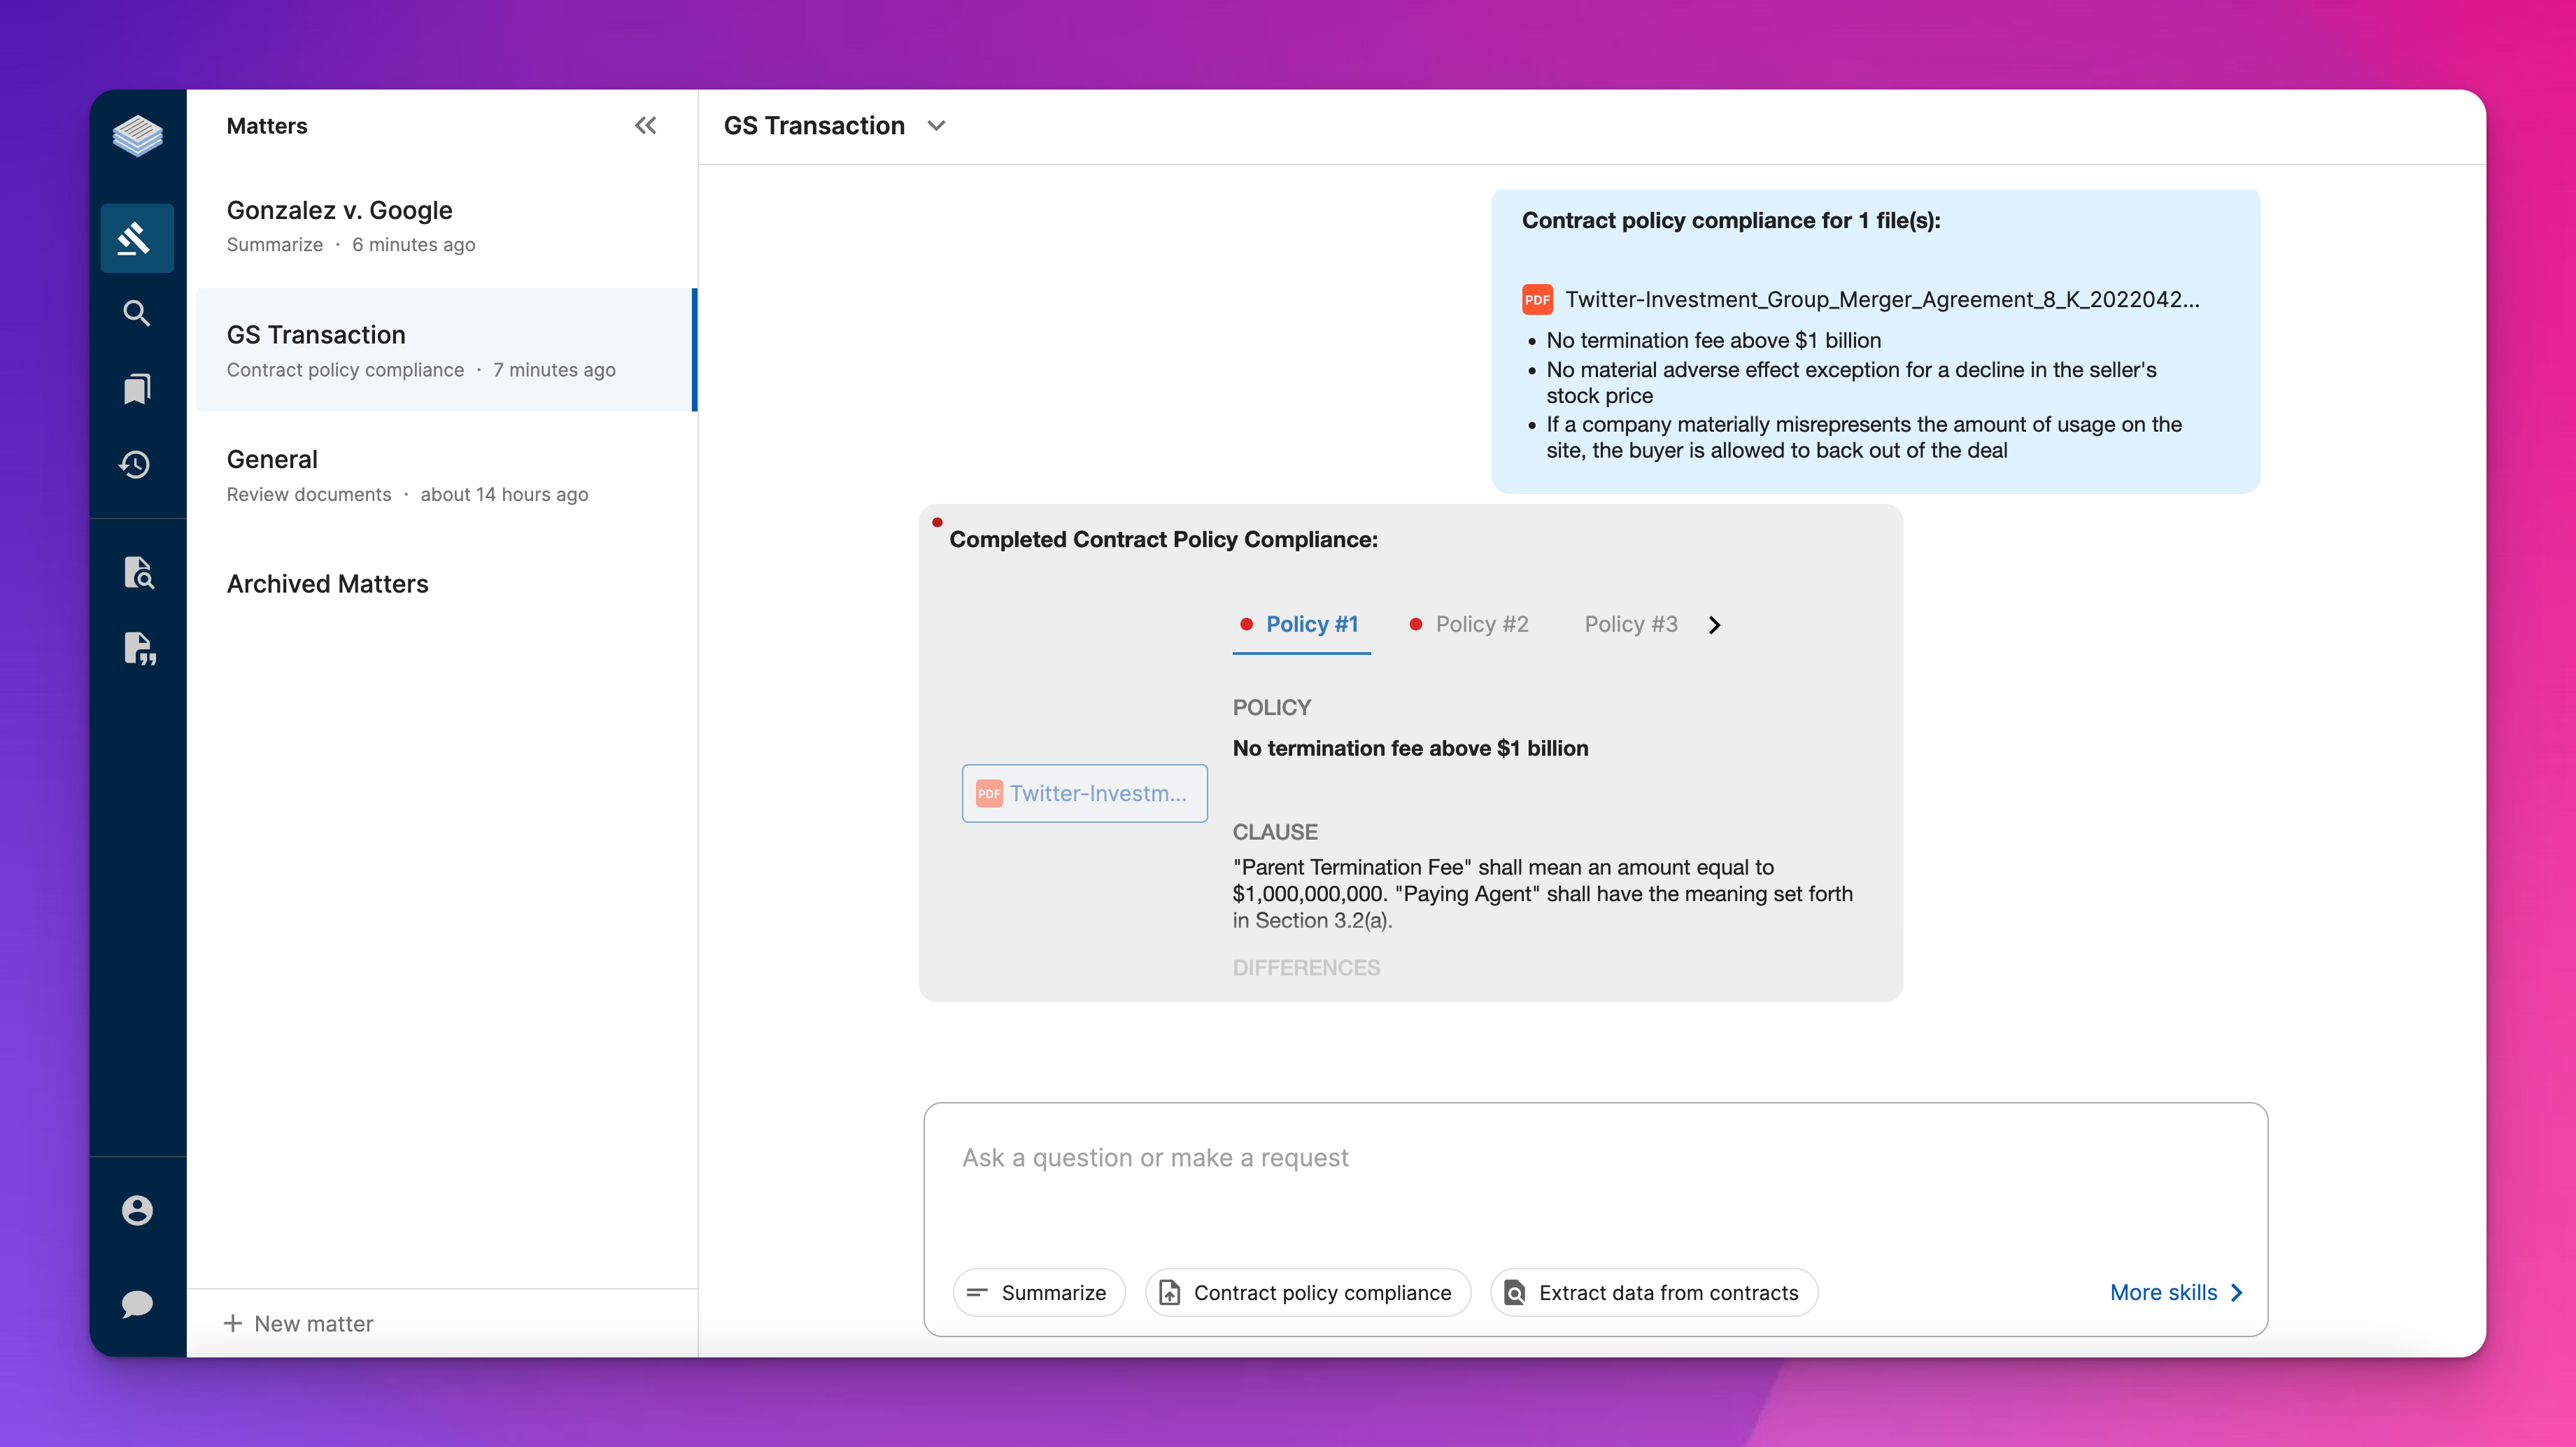Open the user profile icon
The height and width of the screenshot is (1447, 2576).
pyautogui.click(x=136, y=1210)
